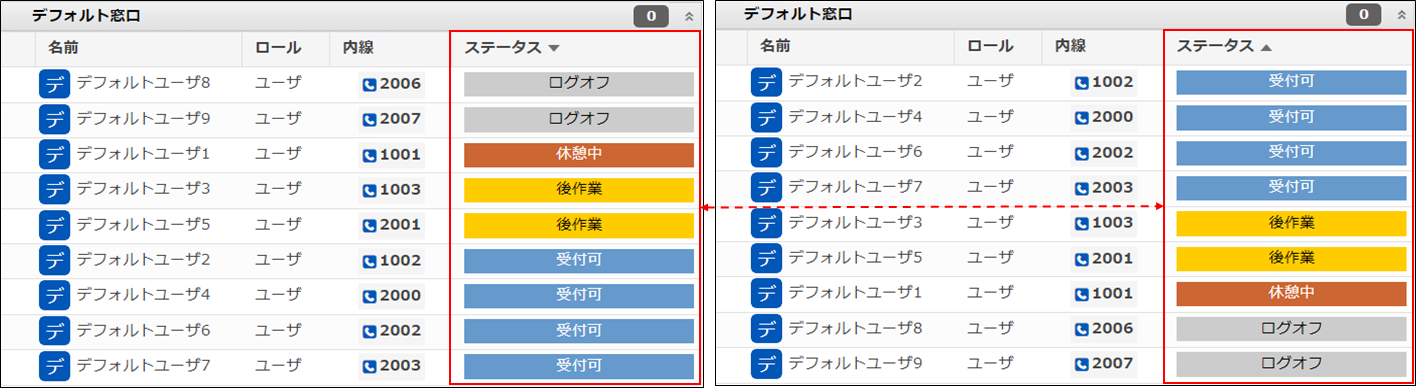Select デフォルトユーザ2 avatar icon in left panel
Image resolution: width=1416 pixels, height=388 pixels.
[54, 261]
